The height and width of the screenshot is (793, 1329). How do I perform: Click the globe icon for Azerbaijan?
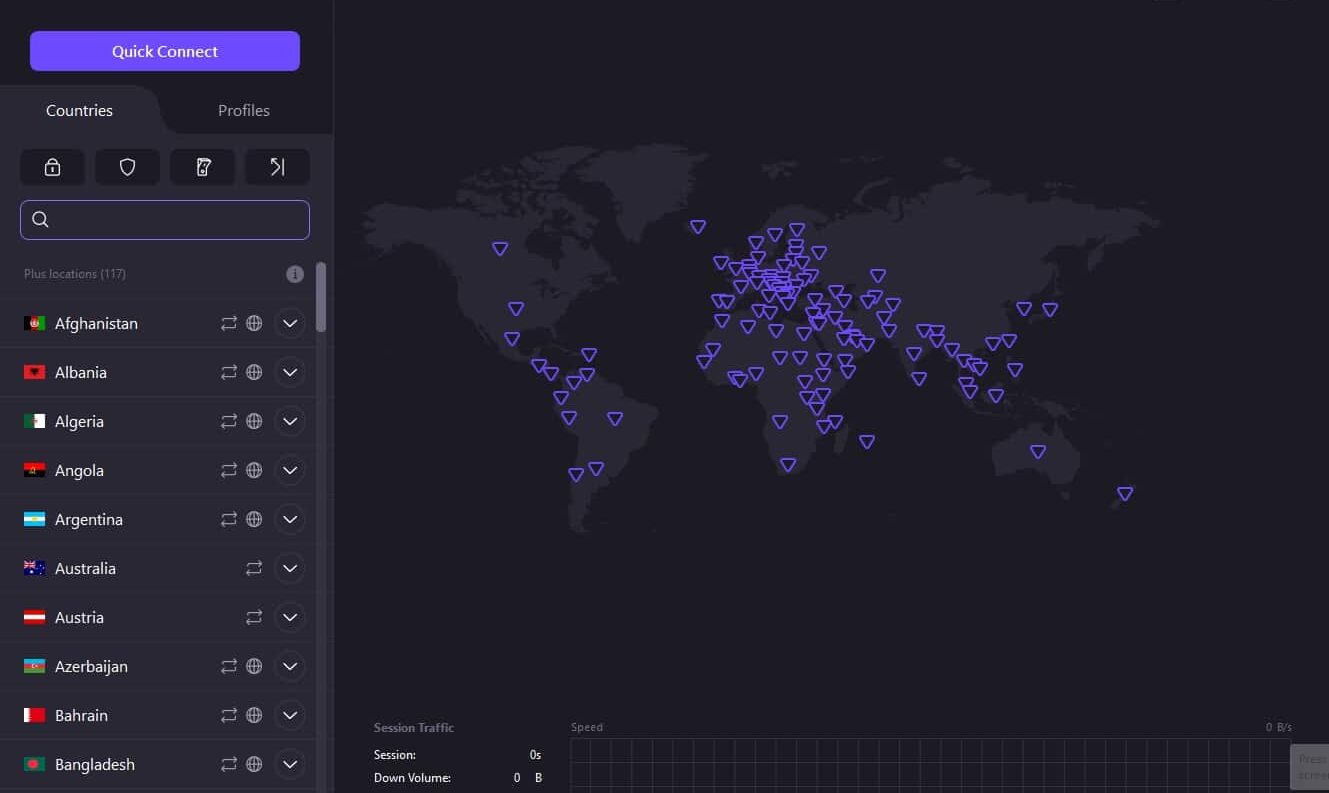254,666
